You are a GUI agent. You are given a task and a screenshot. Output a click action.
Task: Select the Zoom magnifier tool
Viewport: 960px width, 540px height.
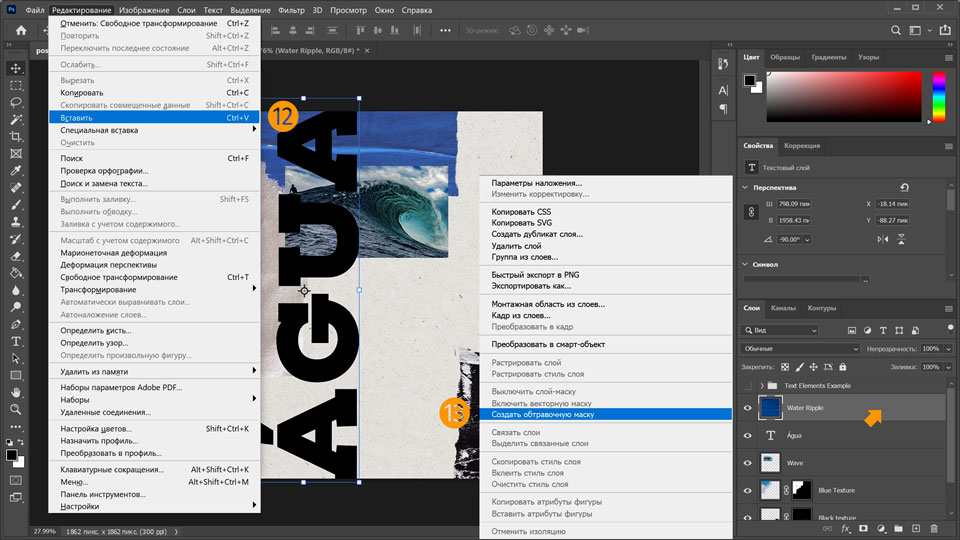[16, 409]
